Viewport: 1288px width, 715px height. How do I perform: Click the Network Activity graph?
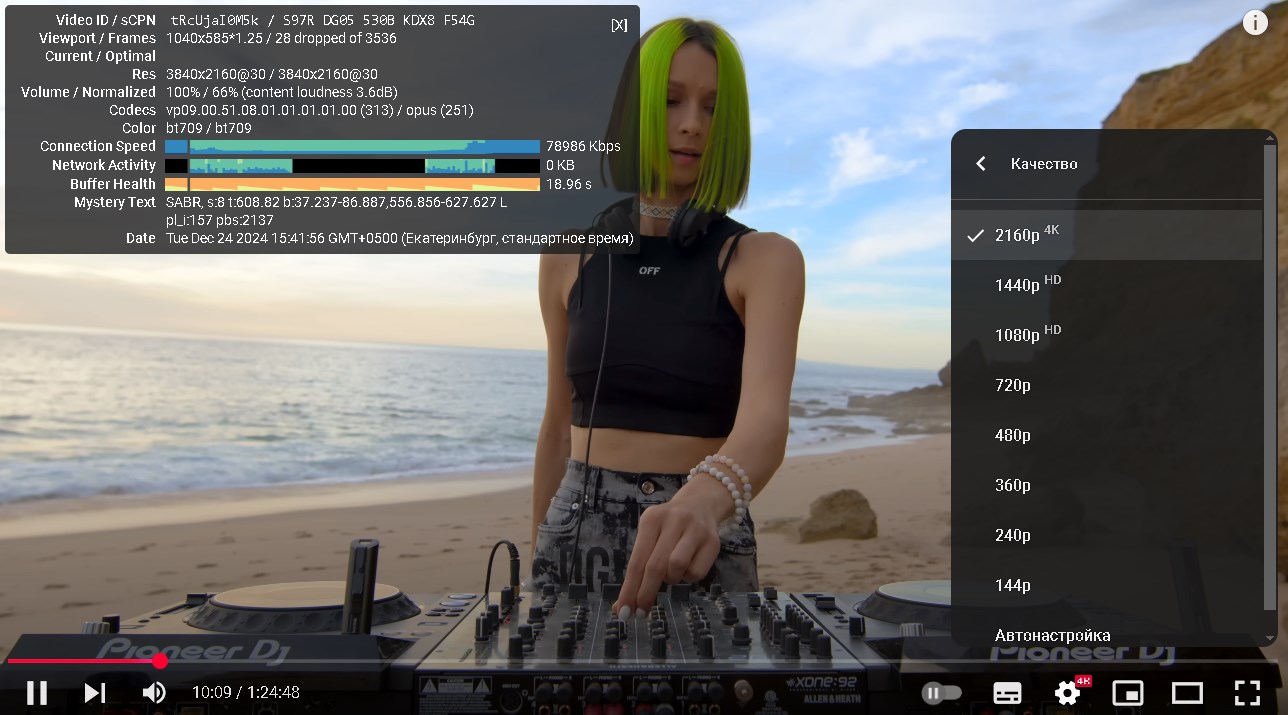[x=352, y=165]
